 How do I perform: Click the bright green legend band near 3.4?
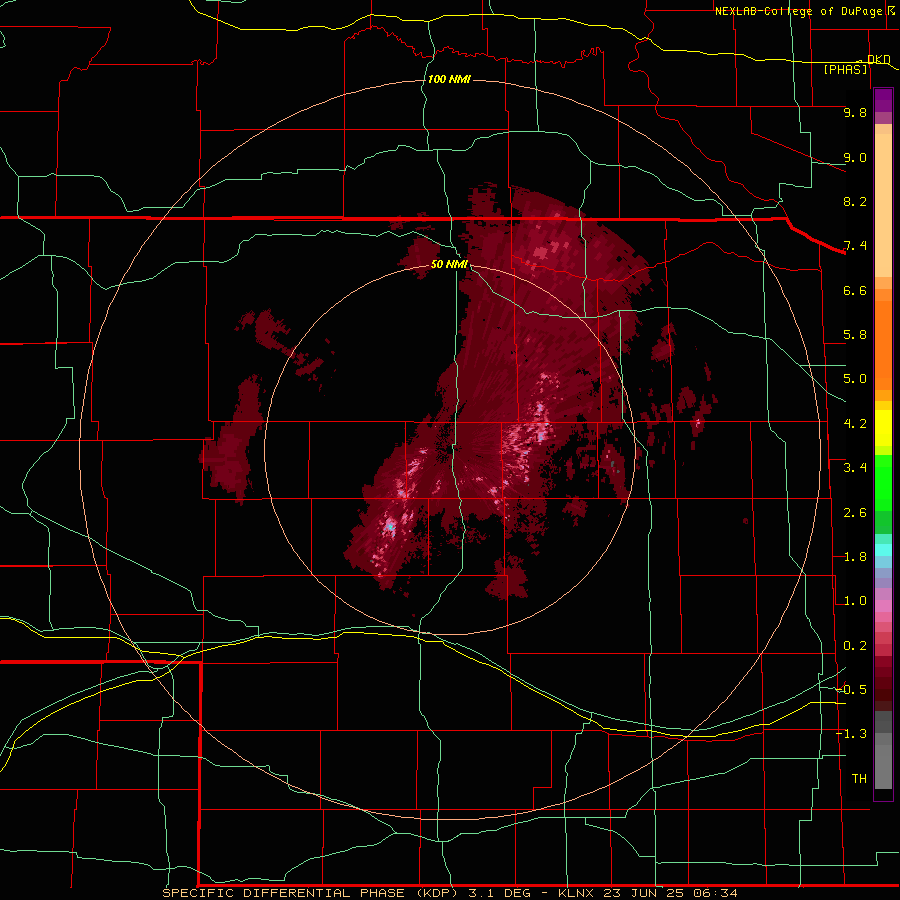[x=883, y=482]
